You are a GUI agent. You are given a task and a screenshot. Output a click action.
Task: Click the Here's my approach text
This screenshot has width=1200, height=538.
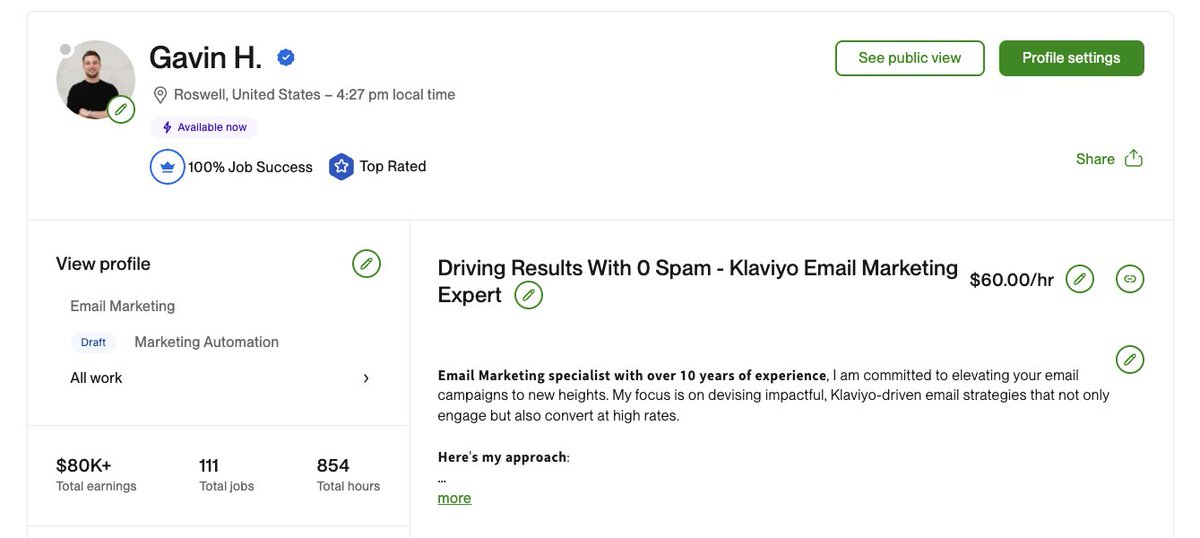click(x=504, y=457)
